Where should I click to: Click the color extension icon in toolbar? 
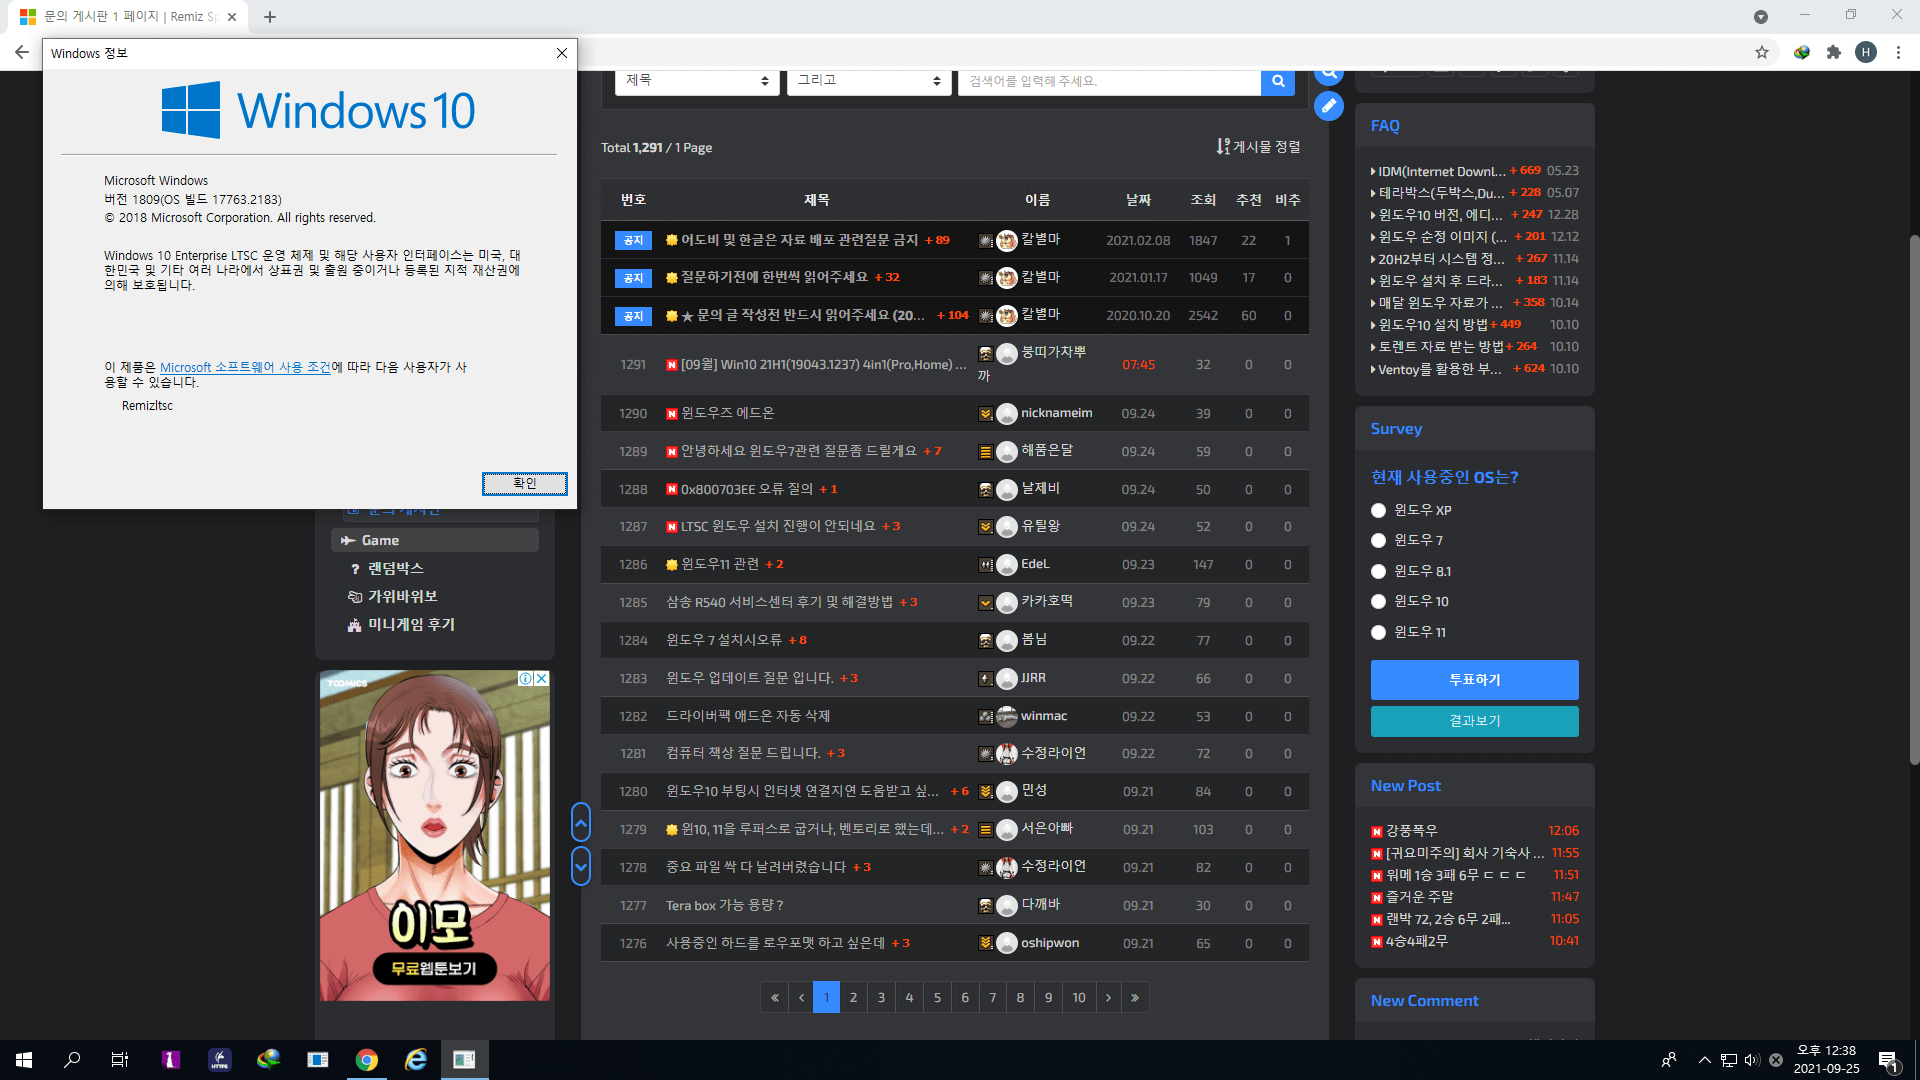[x=1802, y=52]
